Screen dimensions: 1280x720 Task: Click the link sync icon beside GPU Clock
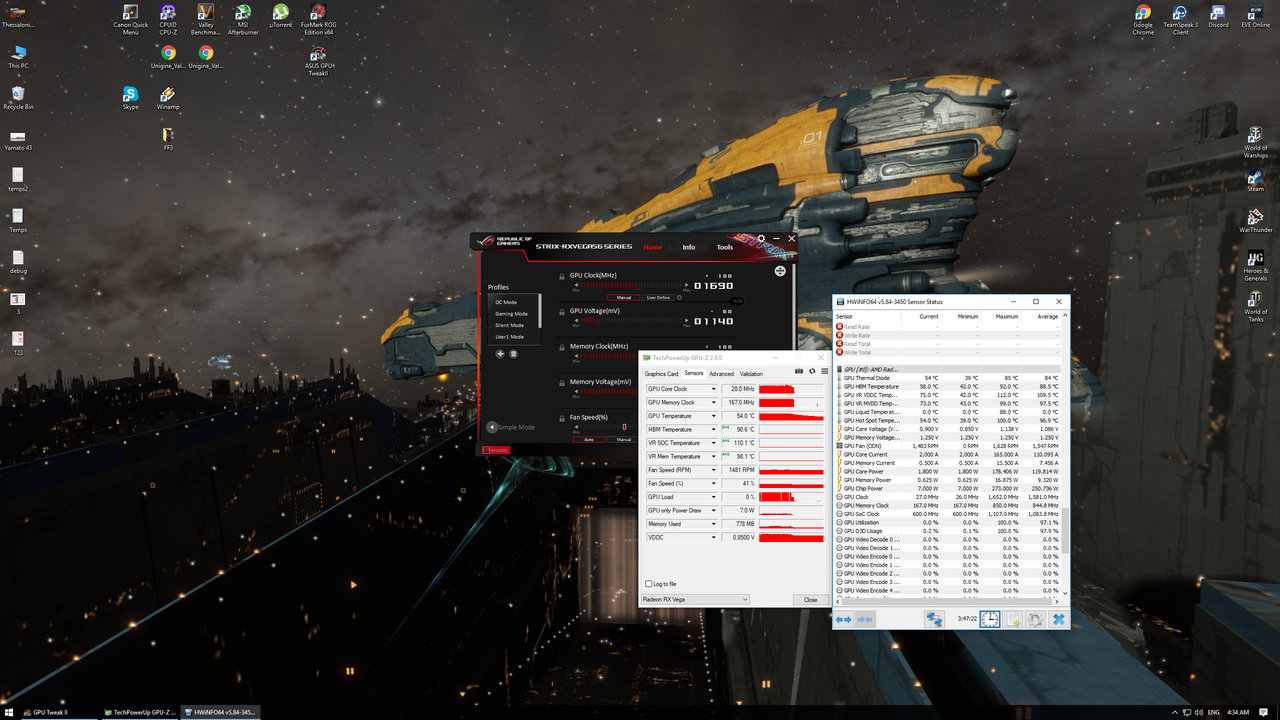pyautogui.click(x=737, y=301)
